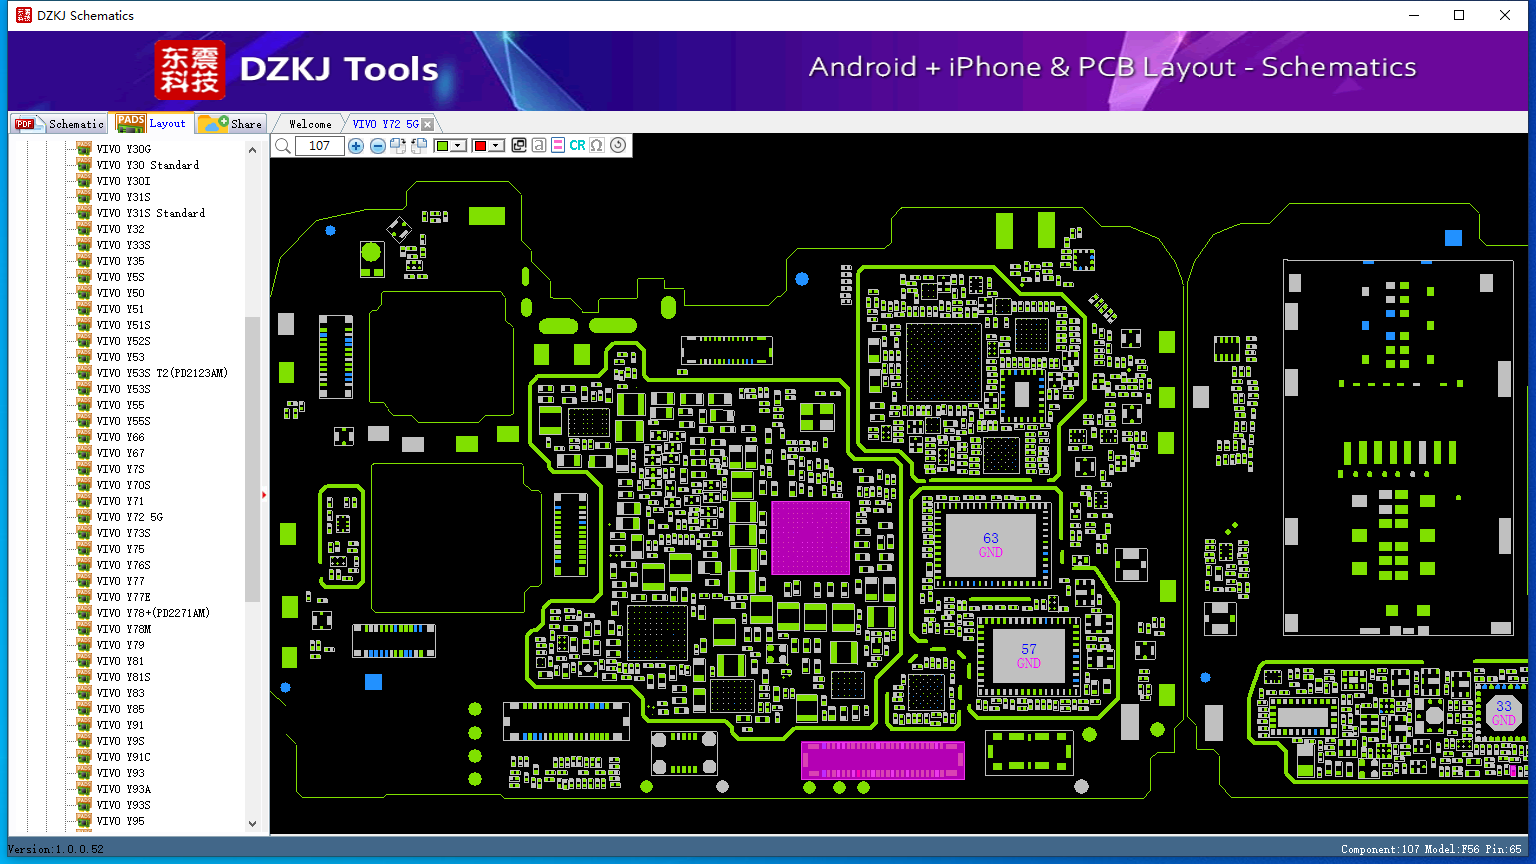Image resolution: width=1536 pixels, height=864 pixels.
Task: Click the magenta highlighted chip on PCB
Action: pyautogui.click(x=810, y=538)
